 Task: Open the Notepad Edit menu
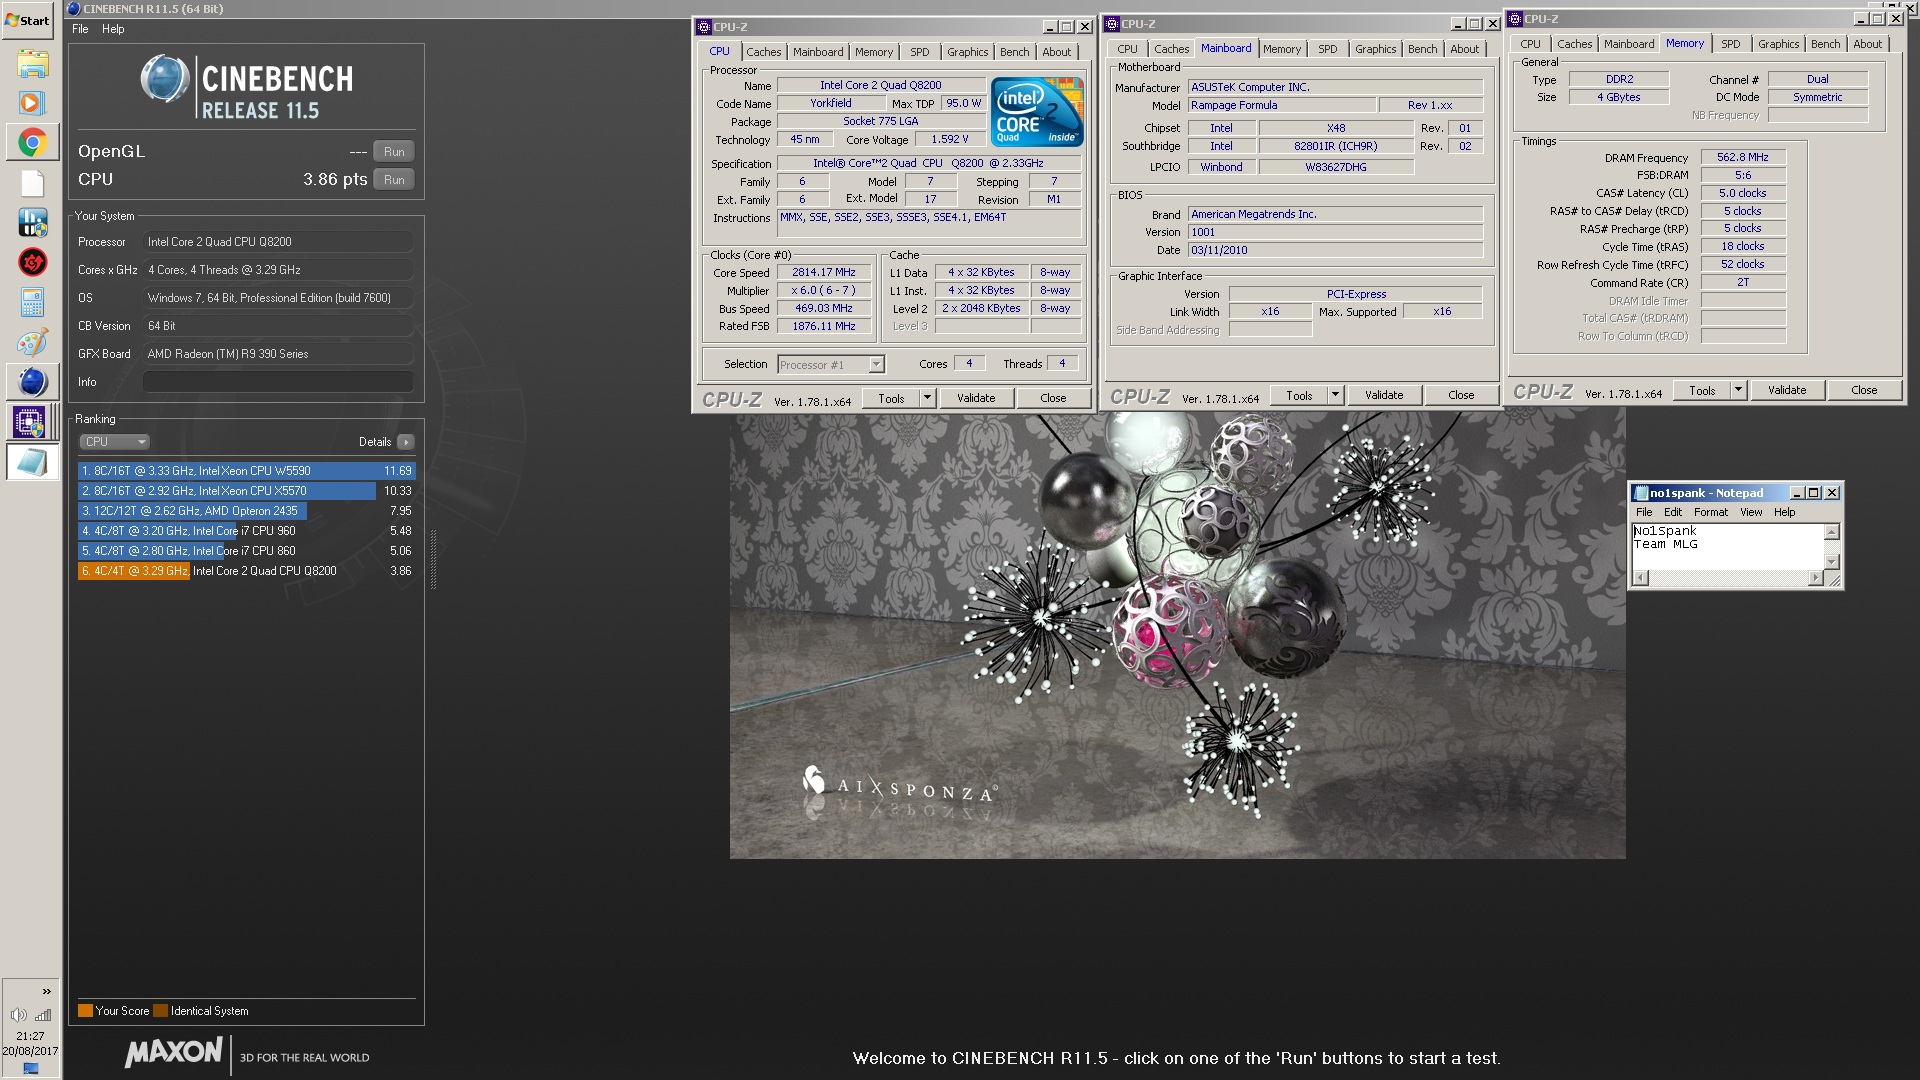pyautogui.click(x=1672, y=512)
